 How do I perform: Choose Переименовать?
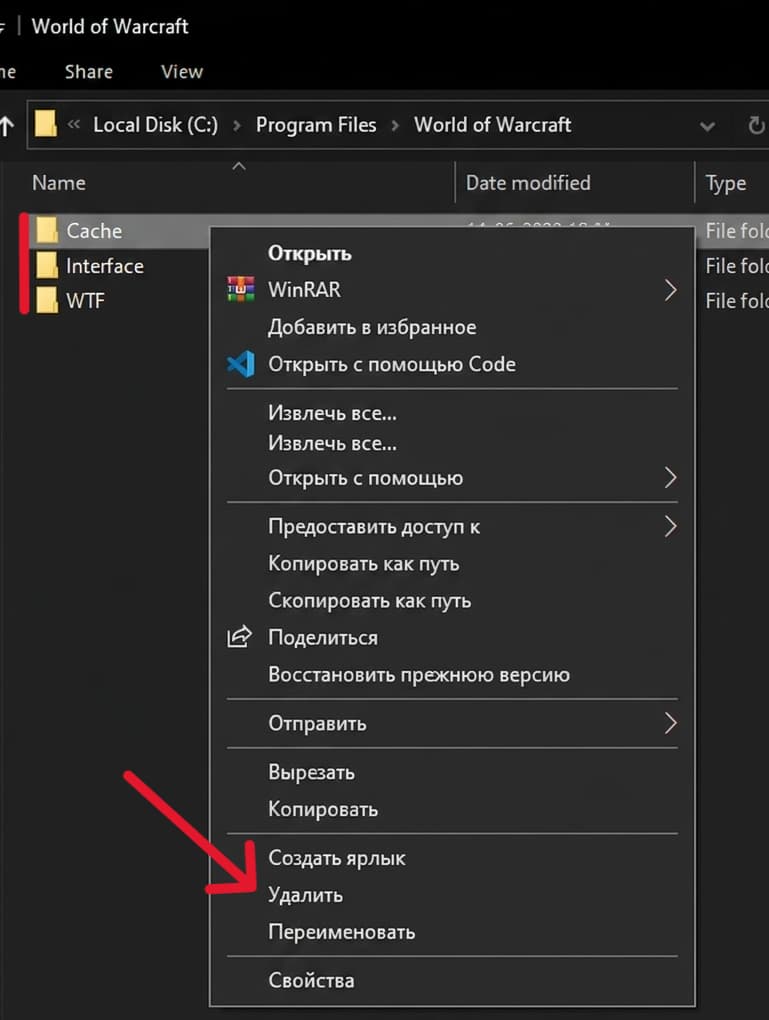tap(342, 932)
